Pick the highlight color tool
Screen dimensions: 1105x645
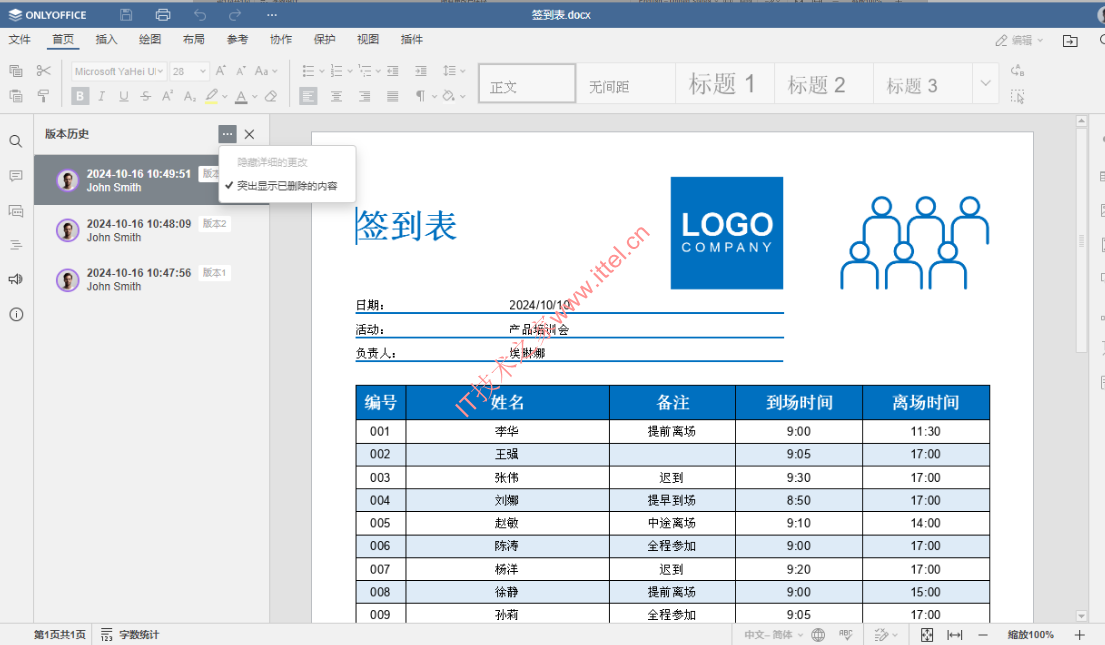[x=211, y=96]
